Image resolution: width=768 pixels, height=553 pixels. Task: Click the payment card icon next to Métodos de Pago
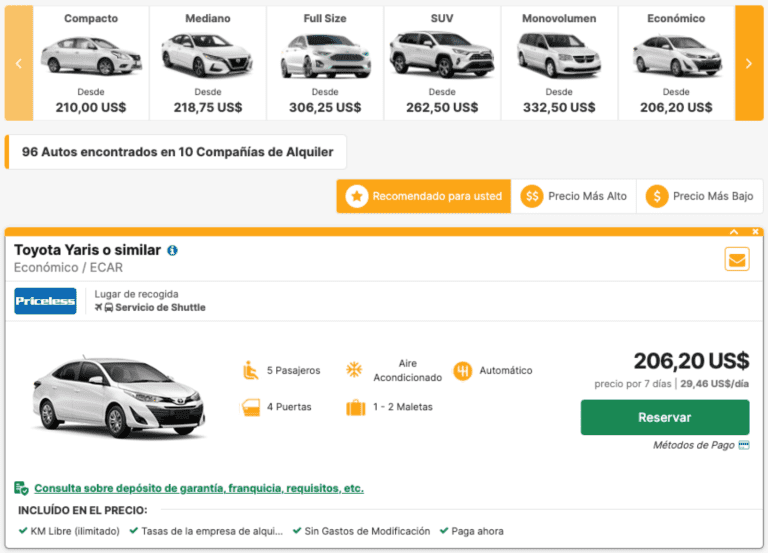pos(744,445)
